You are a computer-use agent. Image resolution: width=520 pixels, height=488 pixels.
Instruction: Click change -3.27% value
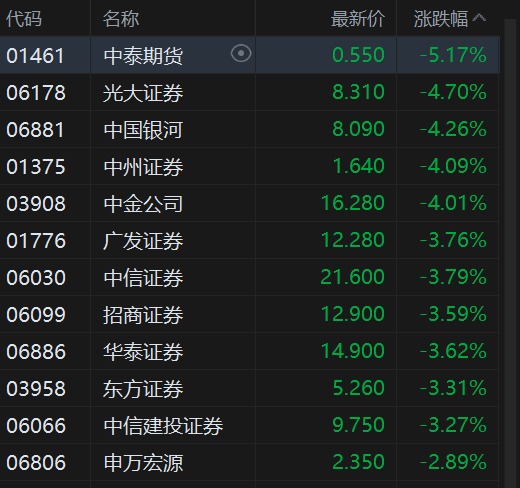click(x=453, y=425)
